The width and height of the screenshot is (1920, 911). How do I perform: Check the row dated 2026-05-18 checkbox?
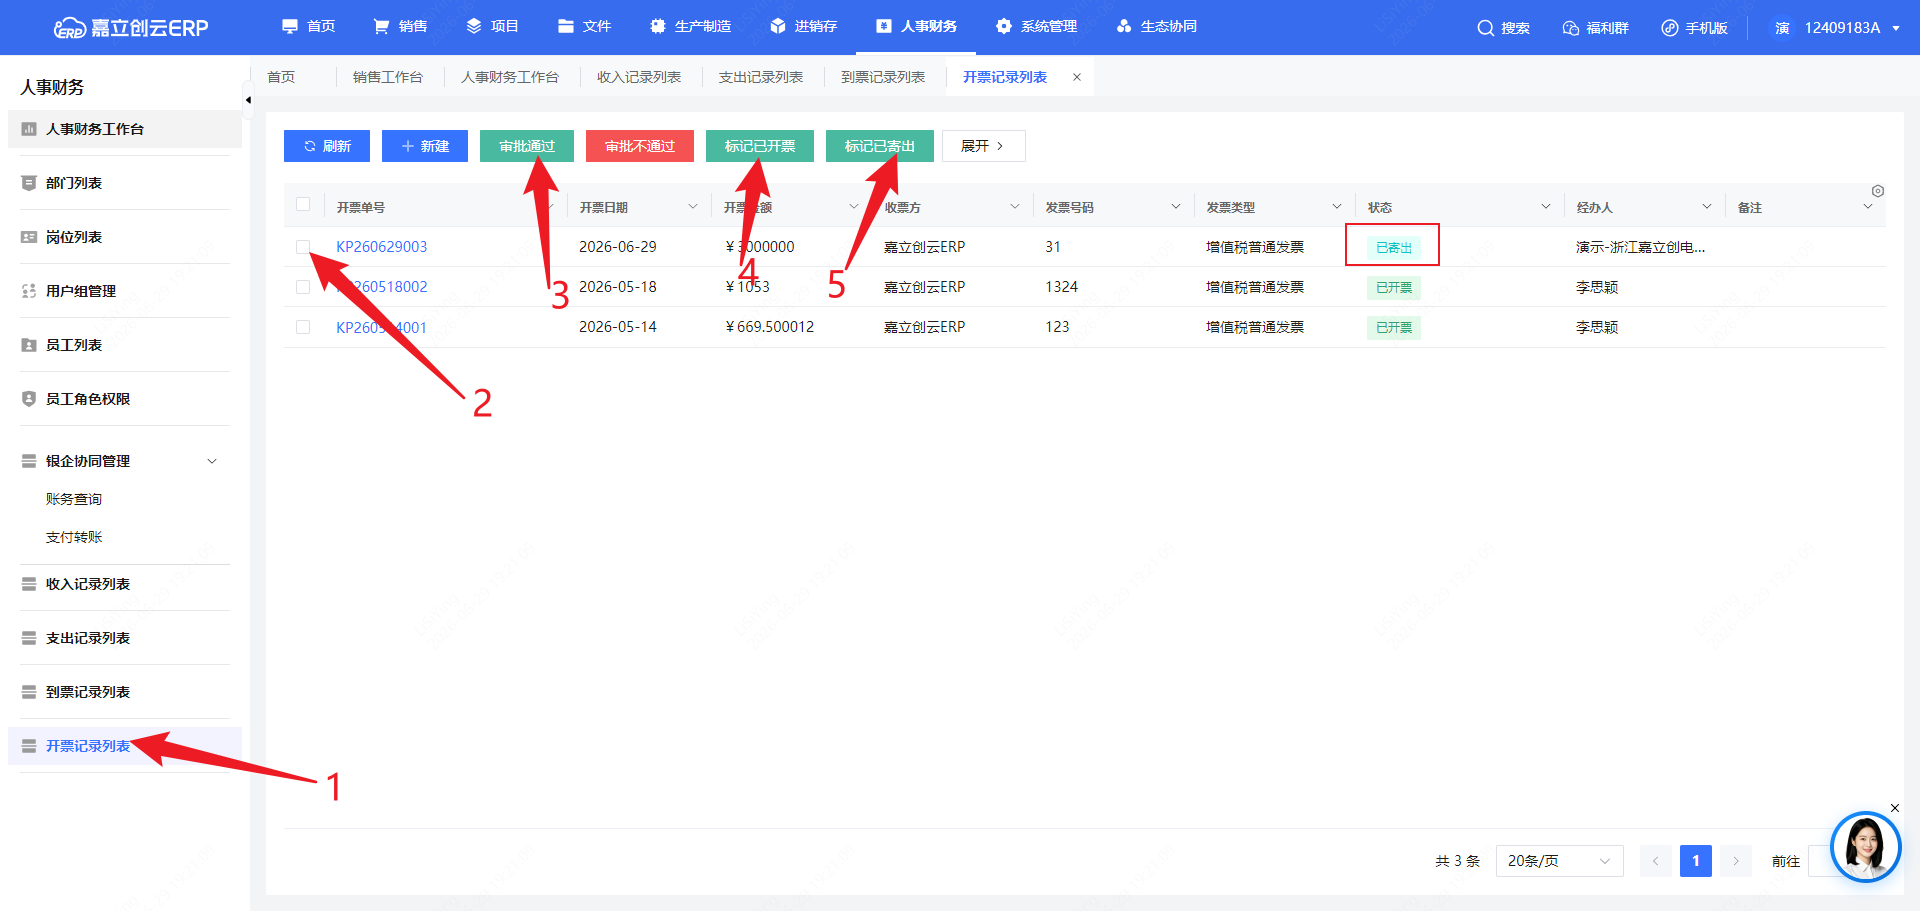pos(303,286)
